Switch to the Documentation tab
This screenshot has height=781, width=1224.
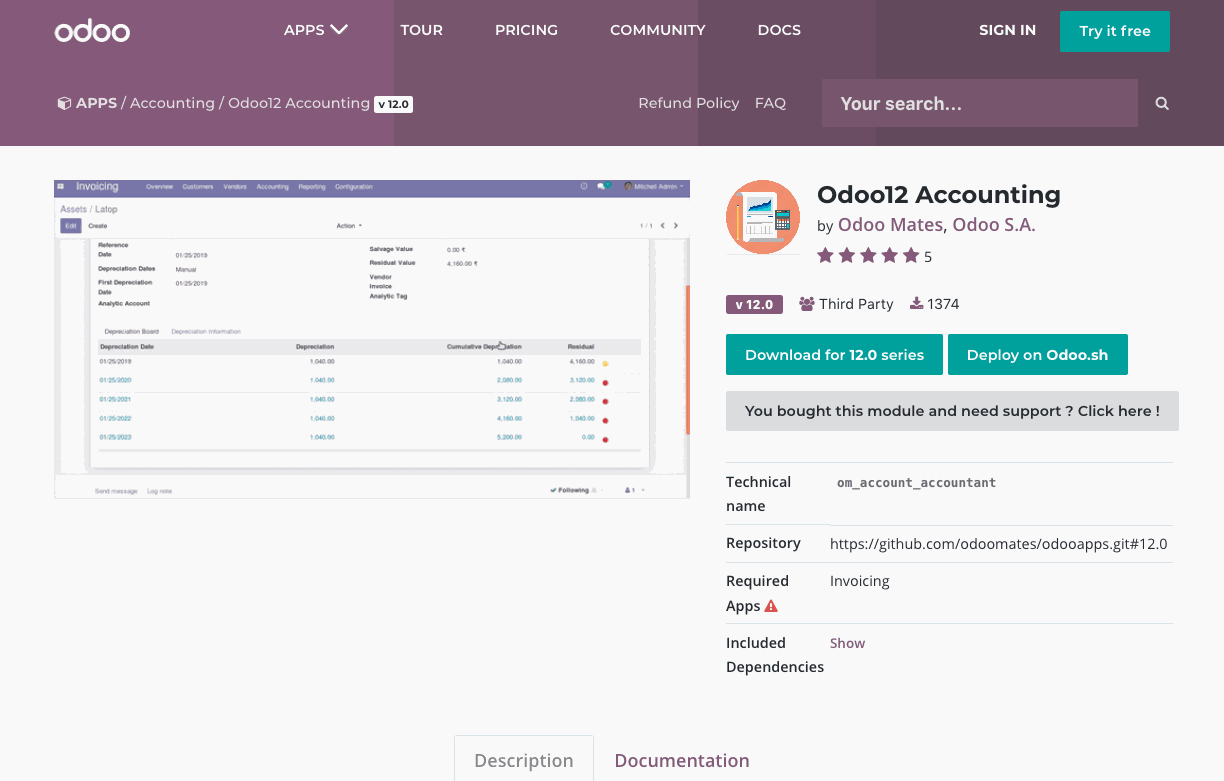(x=681, y=760)
